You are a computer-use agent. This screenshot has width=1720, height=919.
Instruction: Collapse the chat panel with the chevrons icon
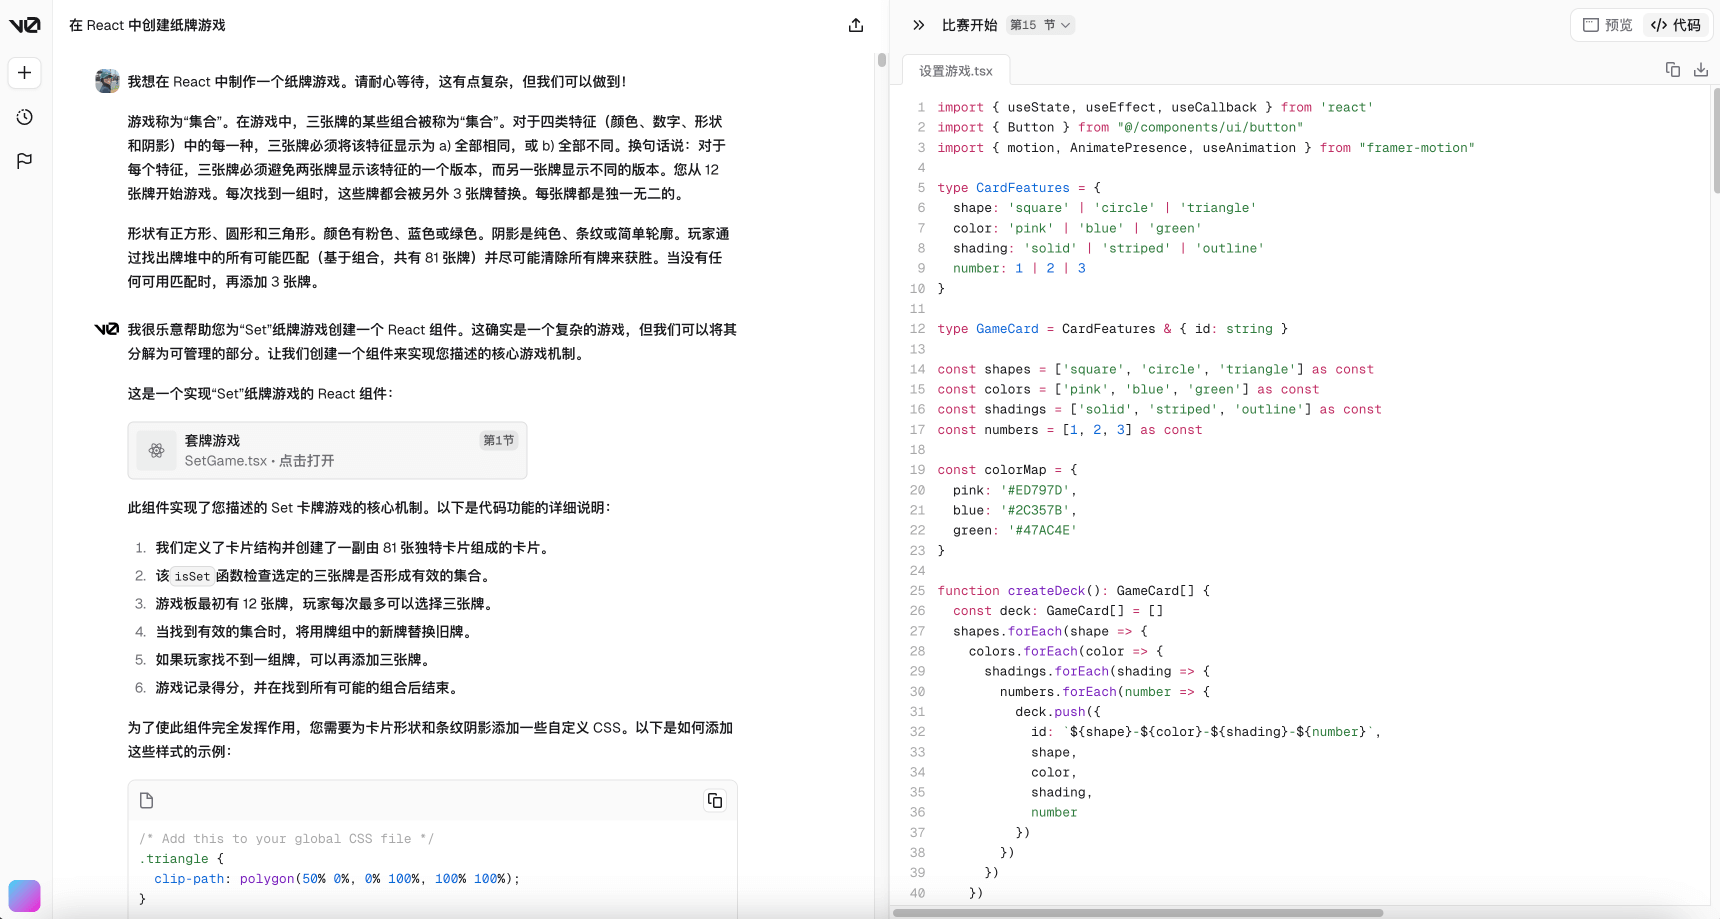[x=918, y=25]
